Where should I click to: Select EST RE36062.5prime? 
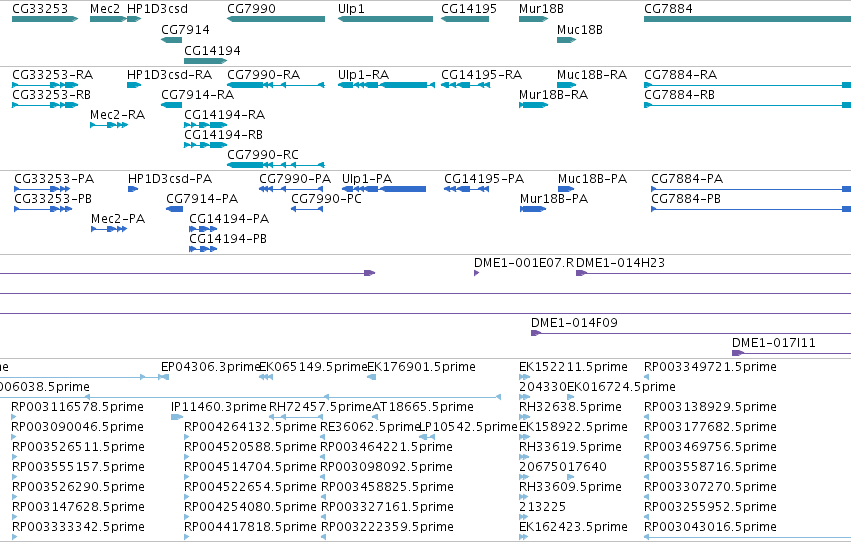371,428
